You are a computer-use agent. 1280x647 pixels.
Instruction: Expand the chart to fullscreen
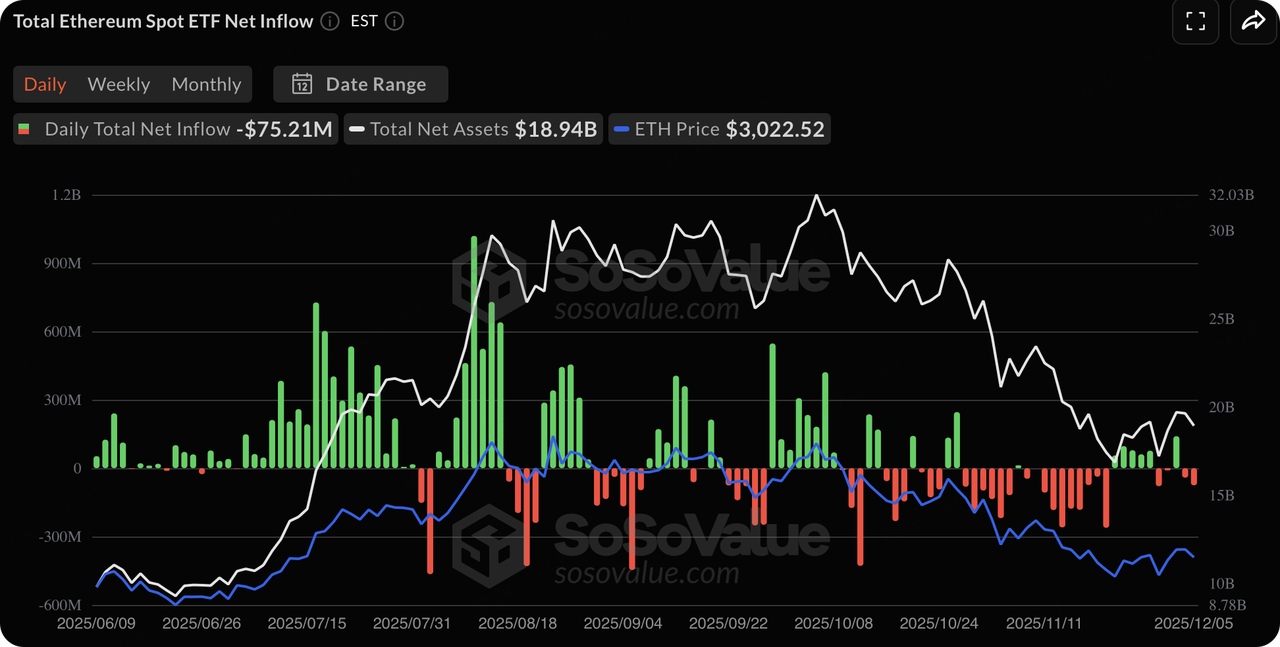pos(1195,22)
